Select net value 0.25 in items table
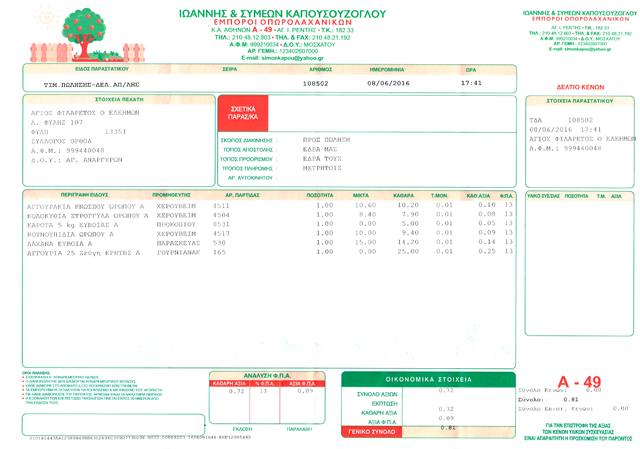 (x=487, y=251)
